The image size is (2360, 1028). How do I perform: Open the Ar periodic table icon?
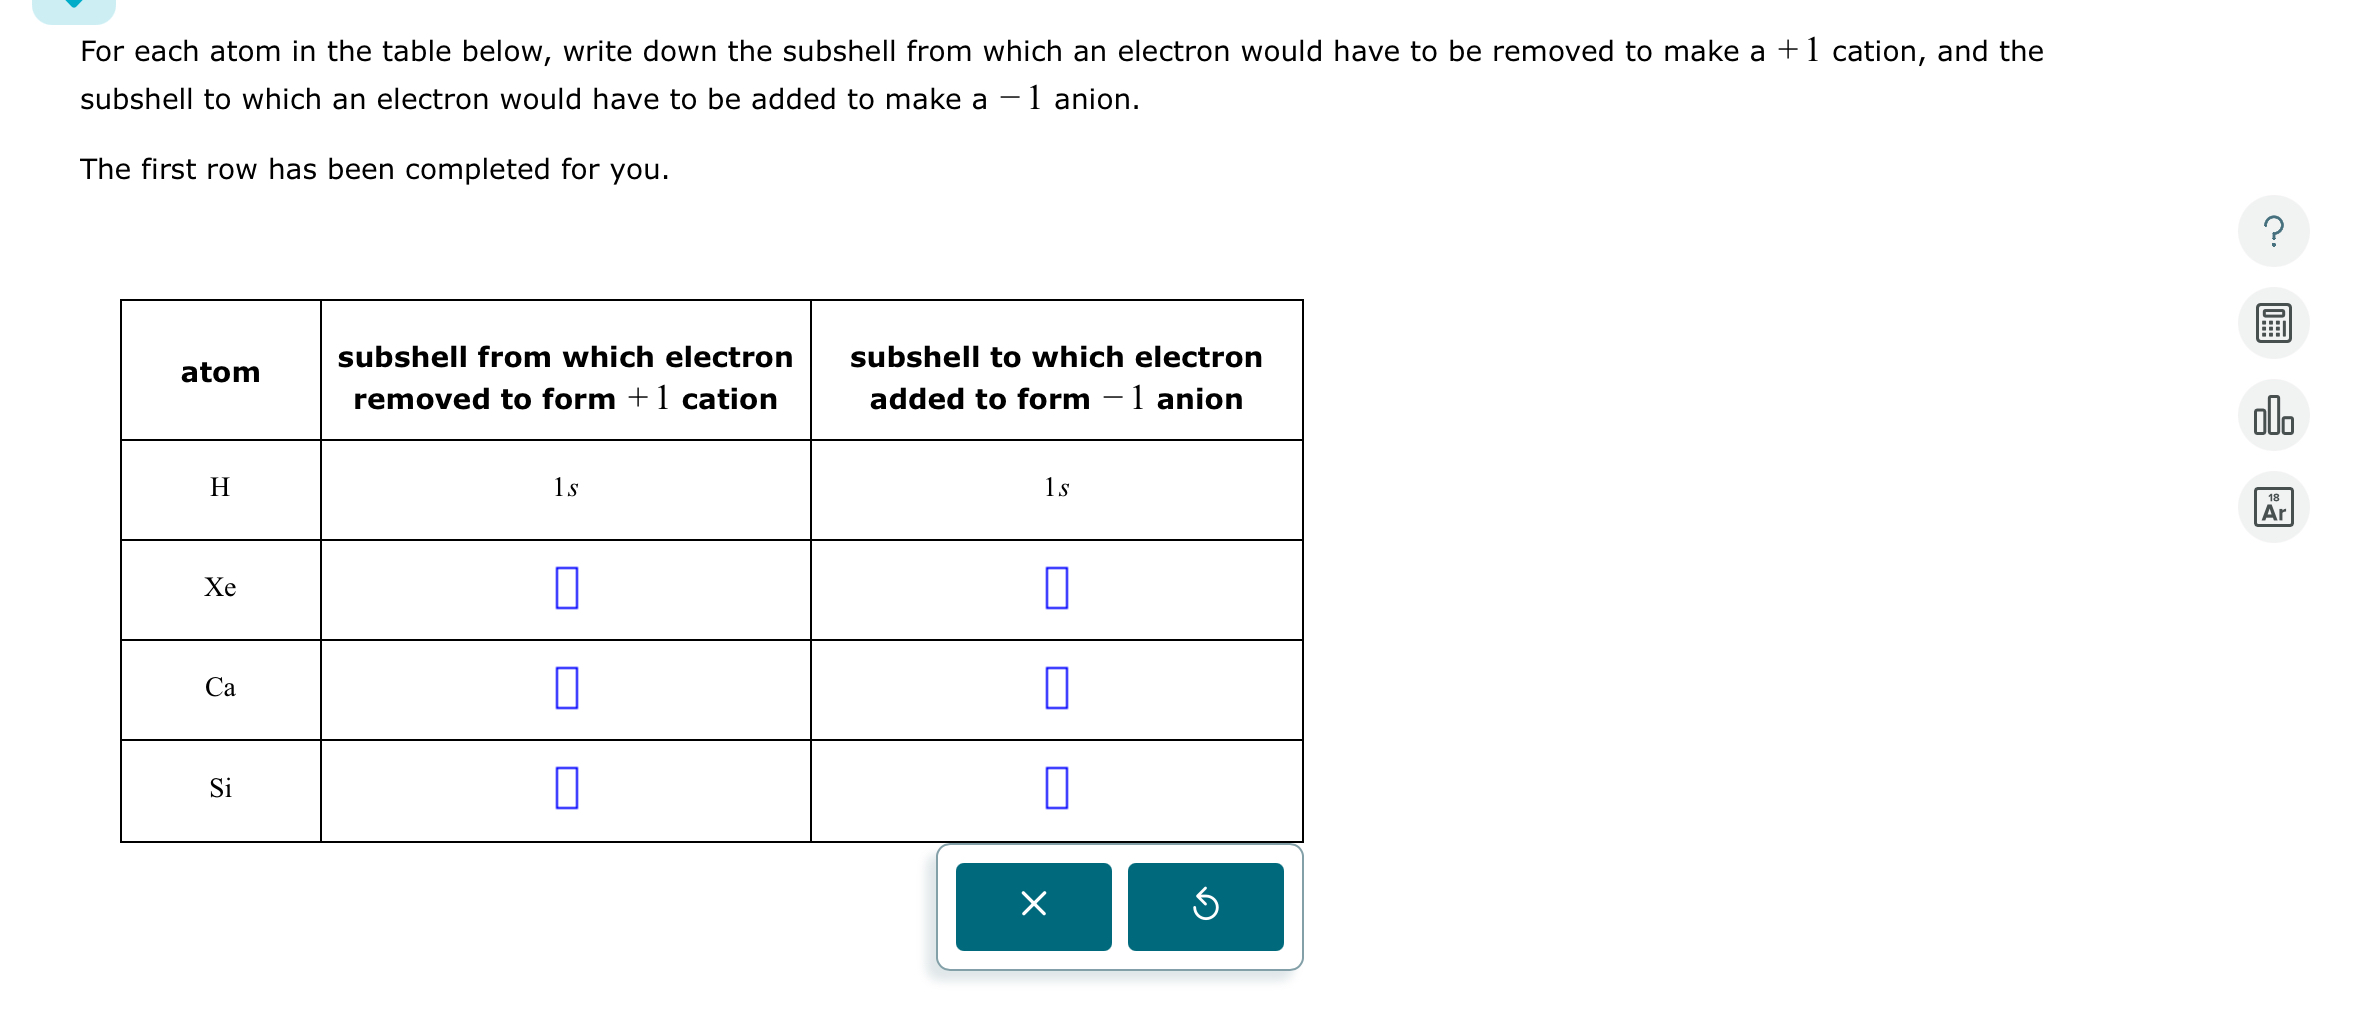(x=2274, y=506)
